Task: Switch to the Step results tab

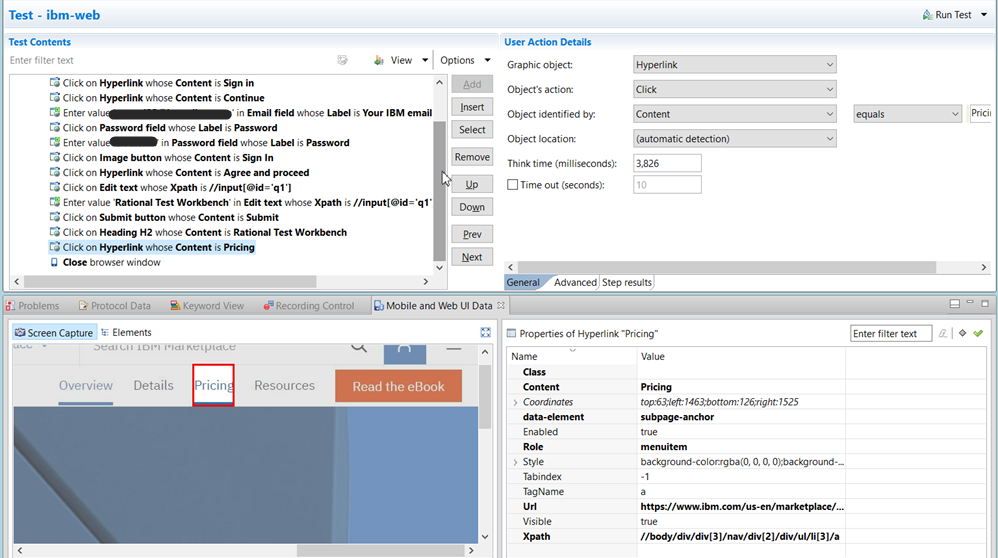Action: point(627,282)
